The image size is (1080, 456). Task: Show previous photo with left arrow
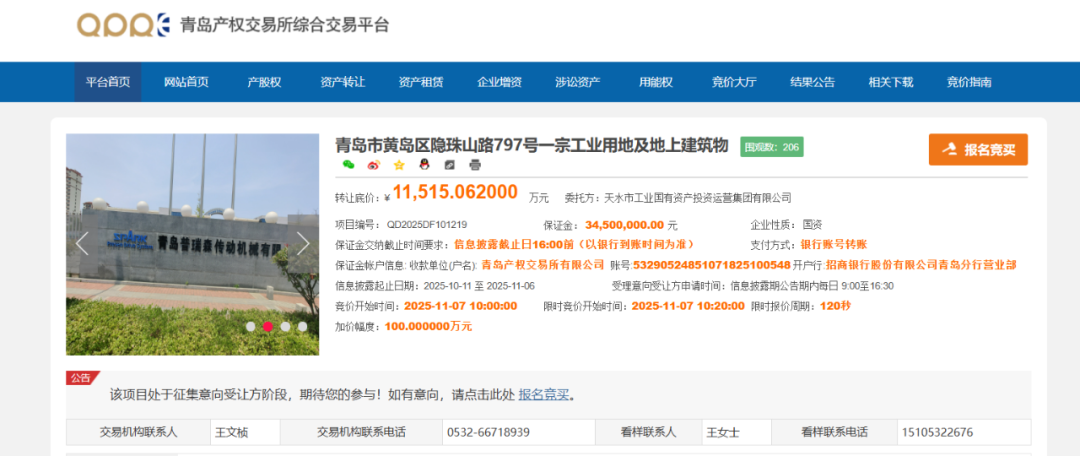[83, 243]
